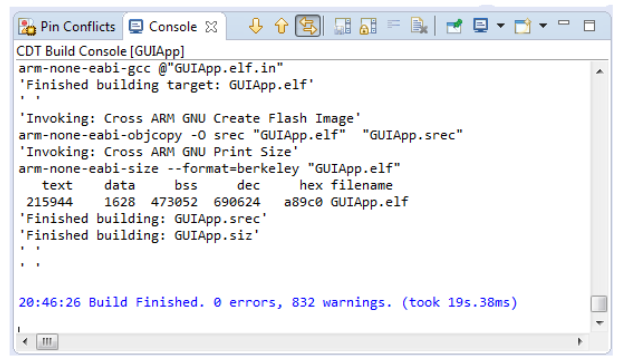
Task: Click the 'Build Finished. 0 errors' line
Action: click(268, 303)
